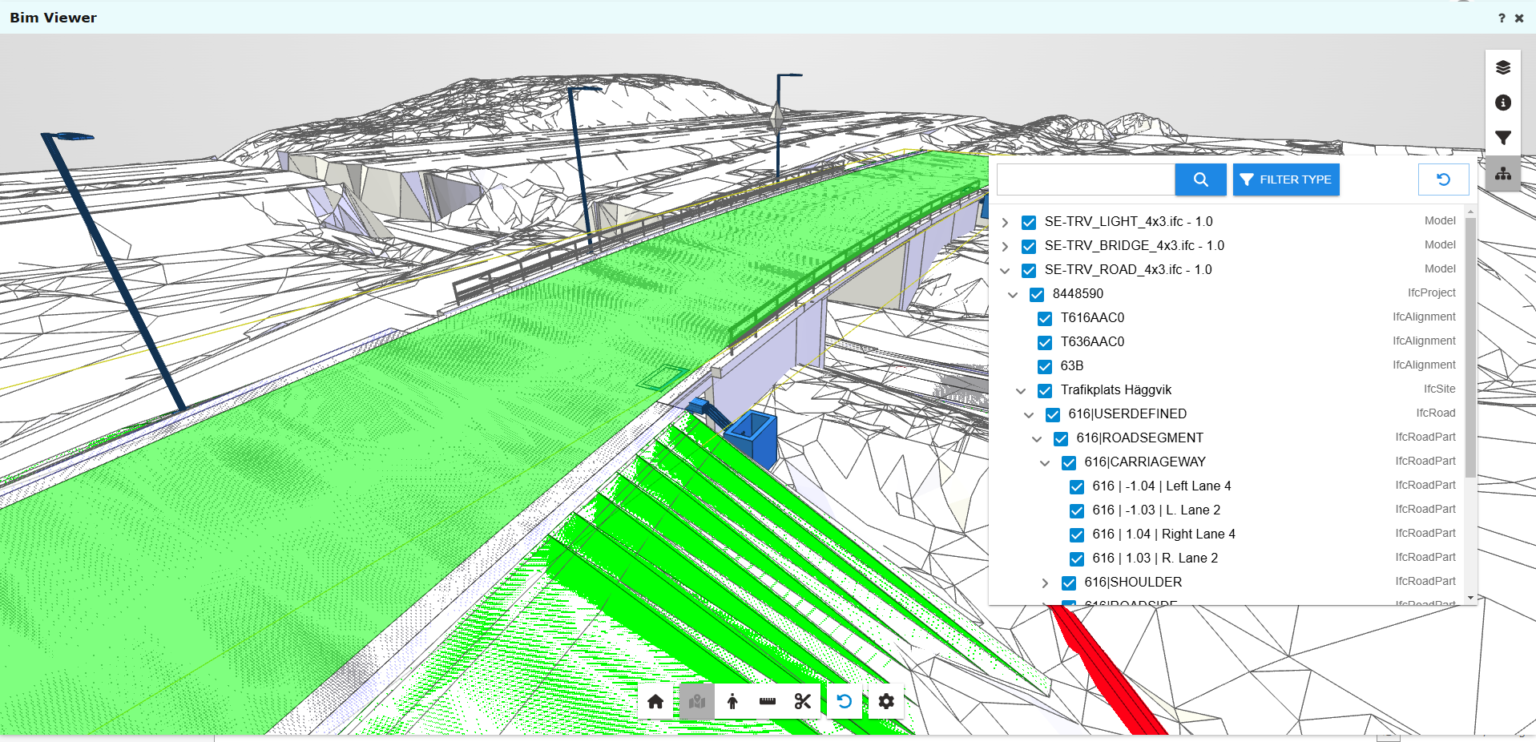Uncheck SE-TRV_LIGHT_4x3.ifc model checkbox
The image size is (1536, 742).
tap(1028, 222)
